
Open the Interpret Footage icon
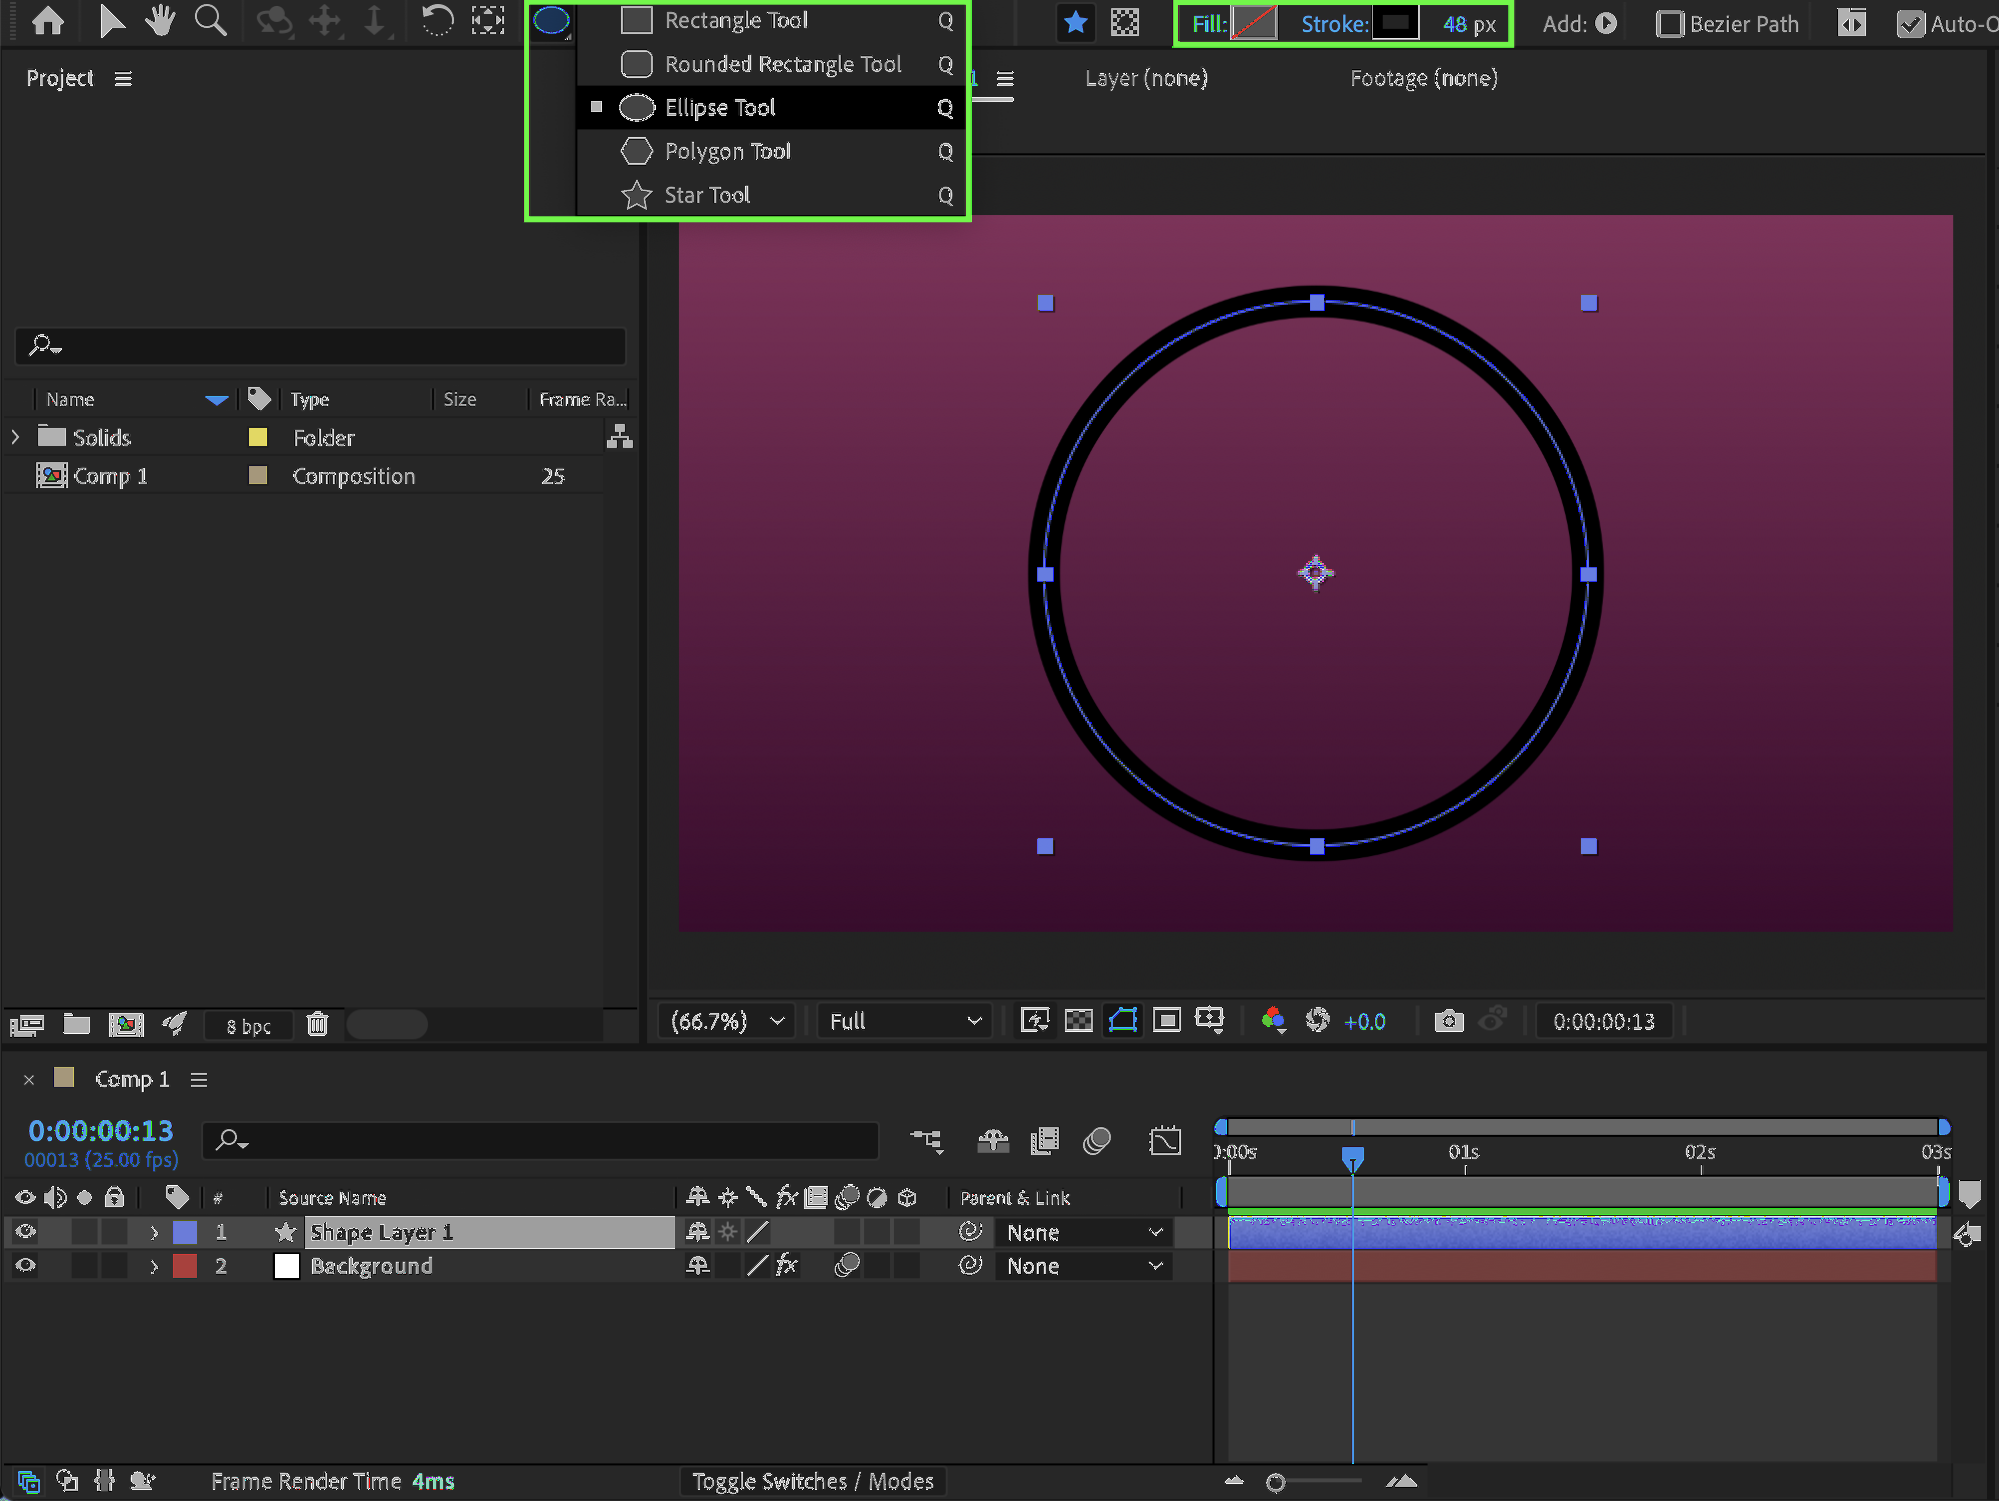coord(27,1024)
